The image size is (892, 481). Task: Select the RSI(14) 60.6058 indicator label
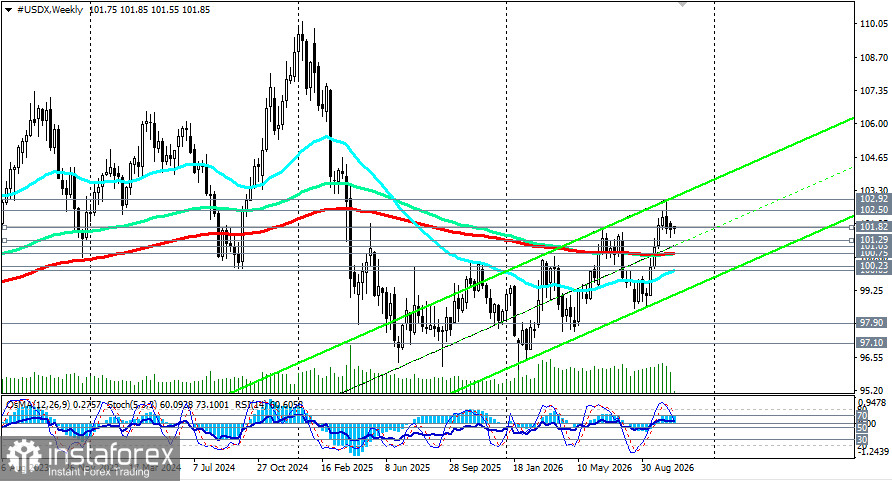[267, 404]
